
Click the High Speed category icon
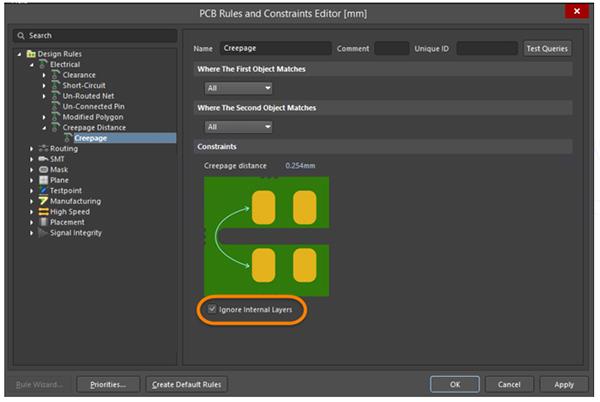pos(43,212)
